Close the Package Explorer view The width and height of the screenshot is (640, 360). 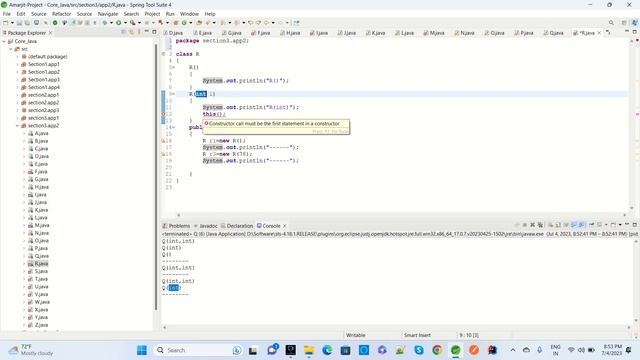pos(51,33)
